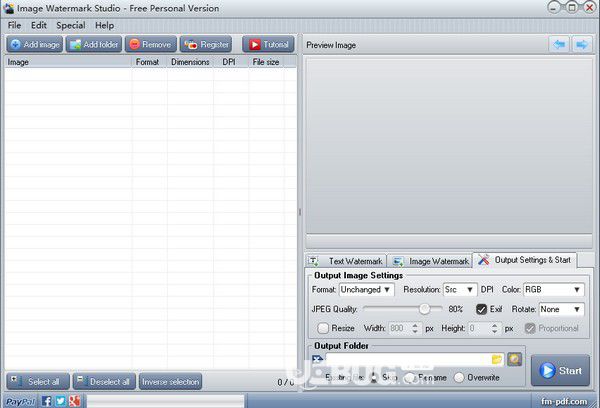Click the Select all button

(x=38, y=382)
